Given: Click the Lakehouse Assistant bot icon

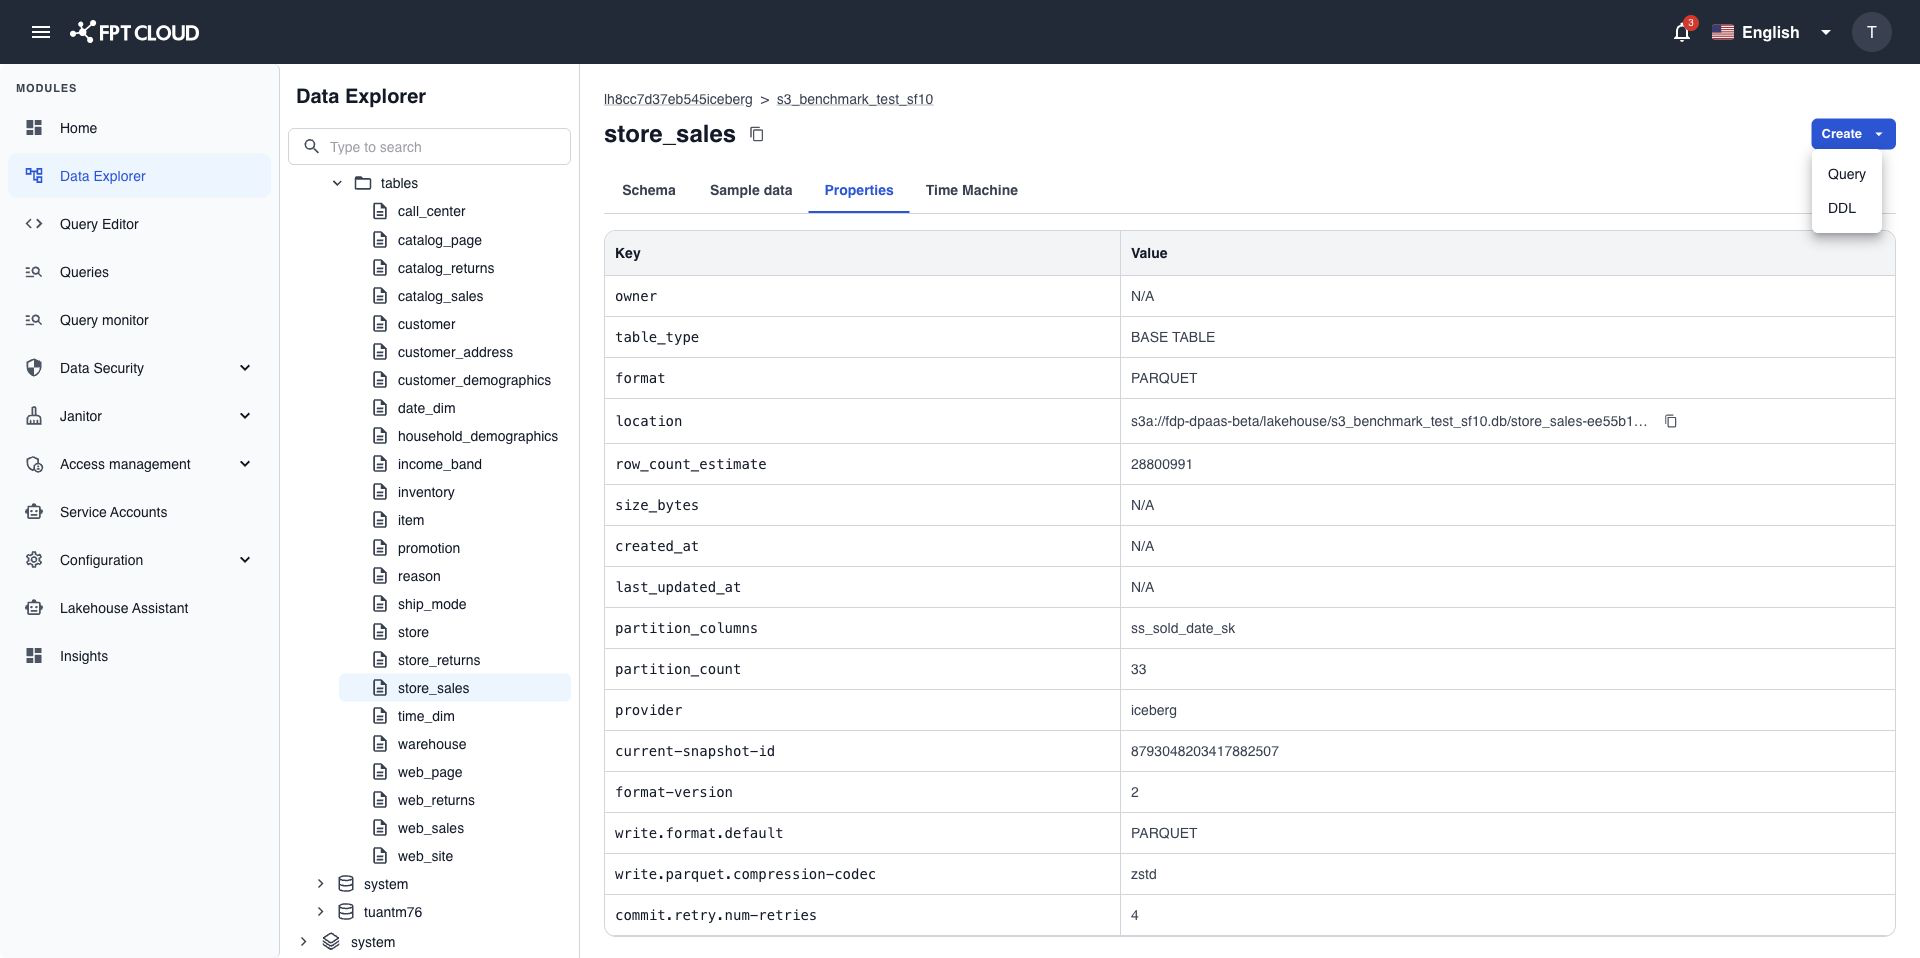Looking at the screenshot, I should [x=34, y=608].
